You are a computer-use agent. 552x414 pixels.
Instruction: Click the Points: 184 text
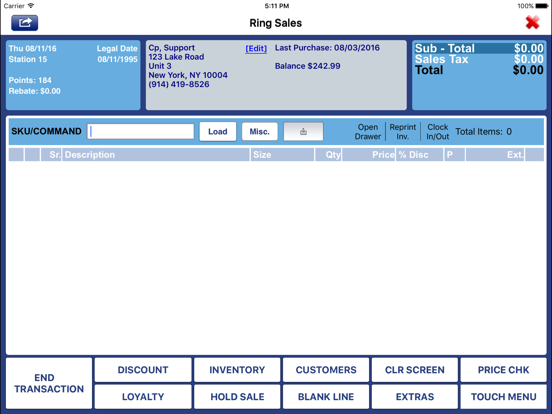tap(30, 80)
